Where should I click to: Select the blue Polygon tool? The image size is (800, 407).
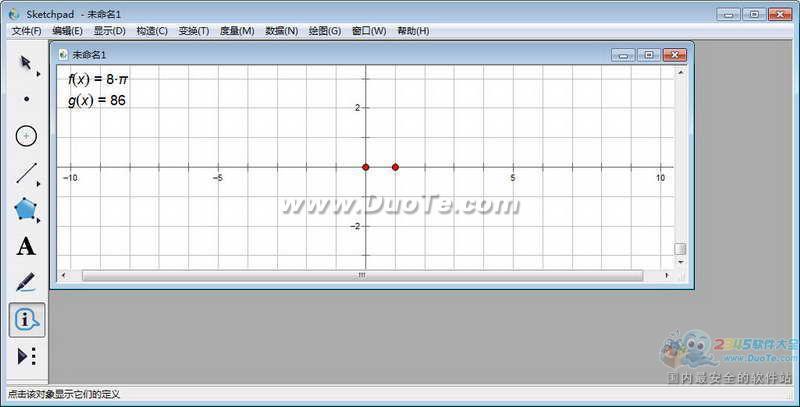(26, 209)
